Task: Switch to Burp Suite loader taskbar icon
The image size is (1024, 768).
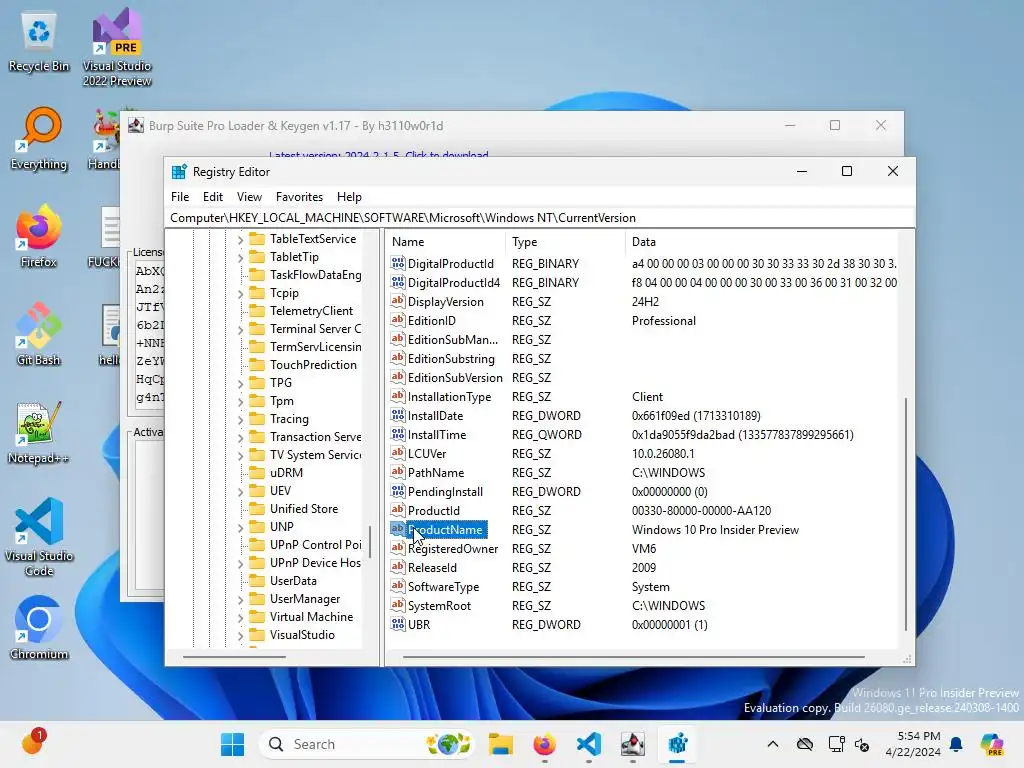Action: point(632,744)
